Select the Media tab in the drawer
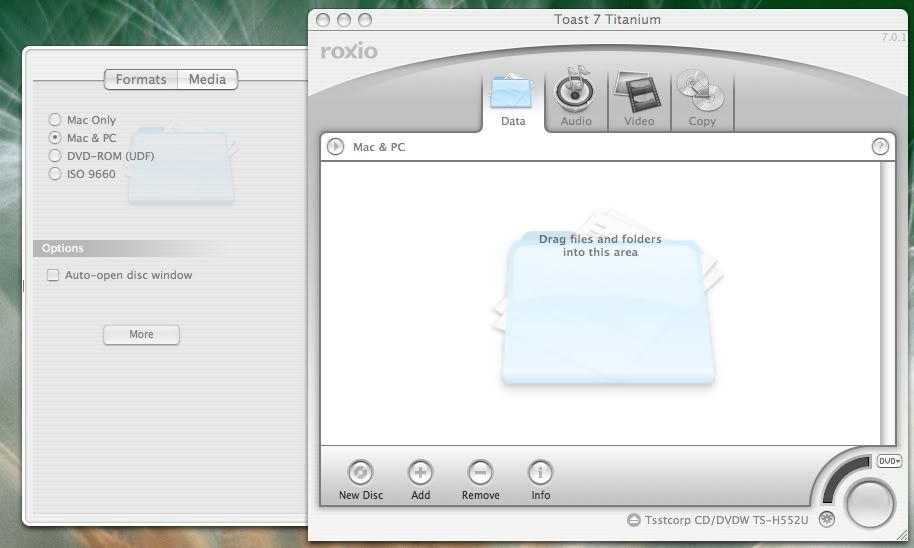The width and height of the screenshot is (914, 548). (208, 79)
